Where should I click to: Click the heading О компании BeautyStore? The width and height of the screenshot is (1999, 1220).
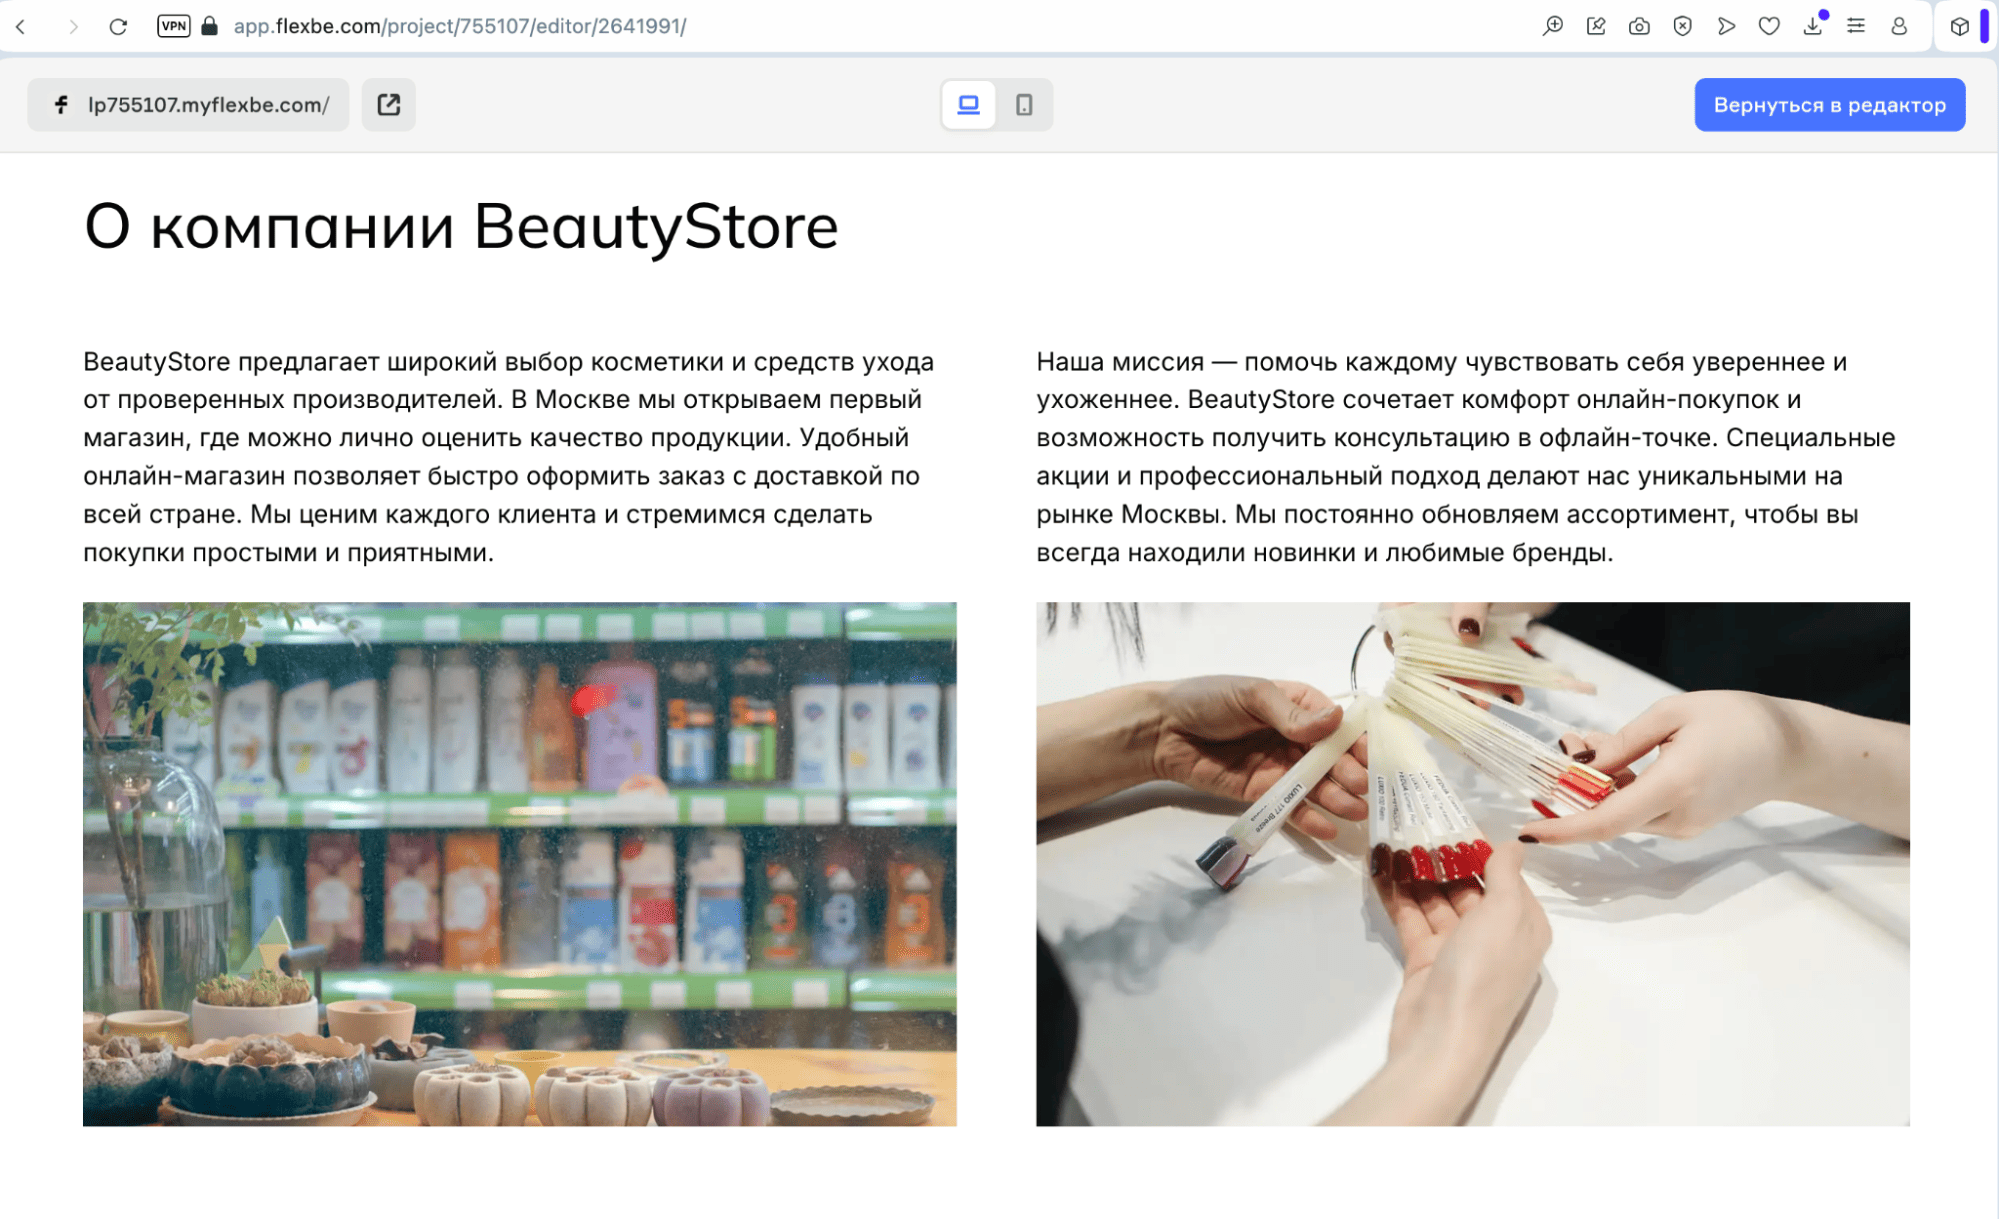tap(461, 226)
